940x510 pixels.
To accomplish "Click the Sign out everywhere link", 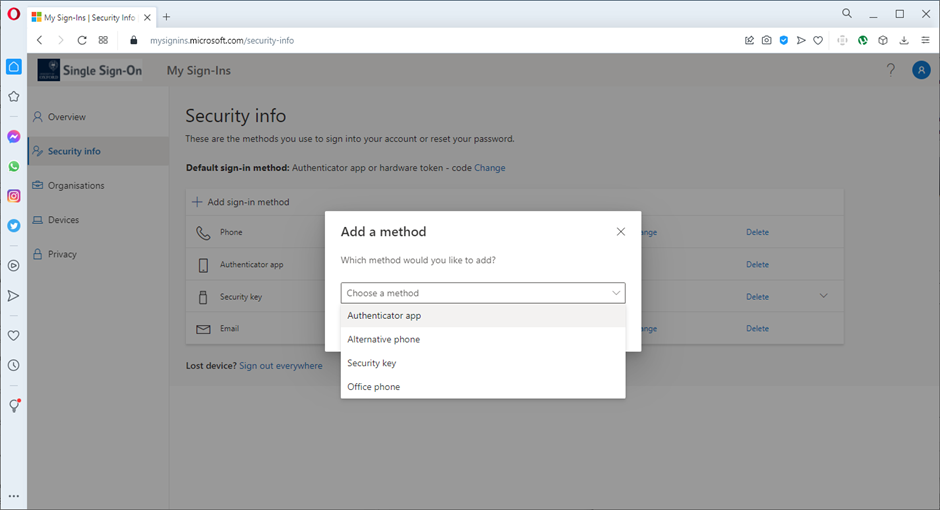I will [280, 366].
